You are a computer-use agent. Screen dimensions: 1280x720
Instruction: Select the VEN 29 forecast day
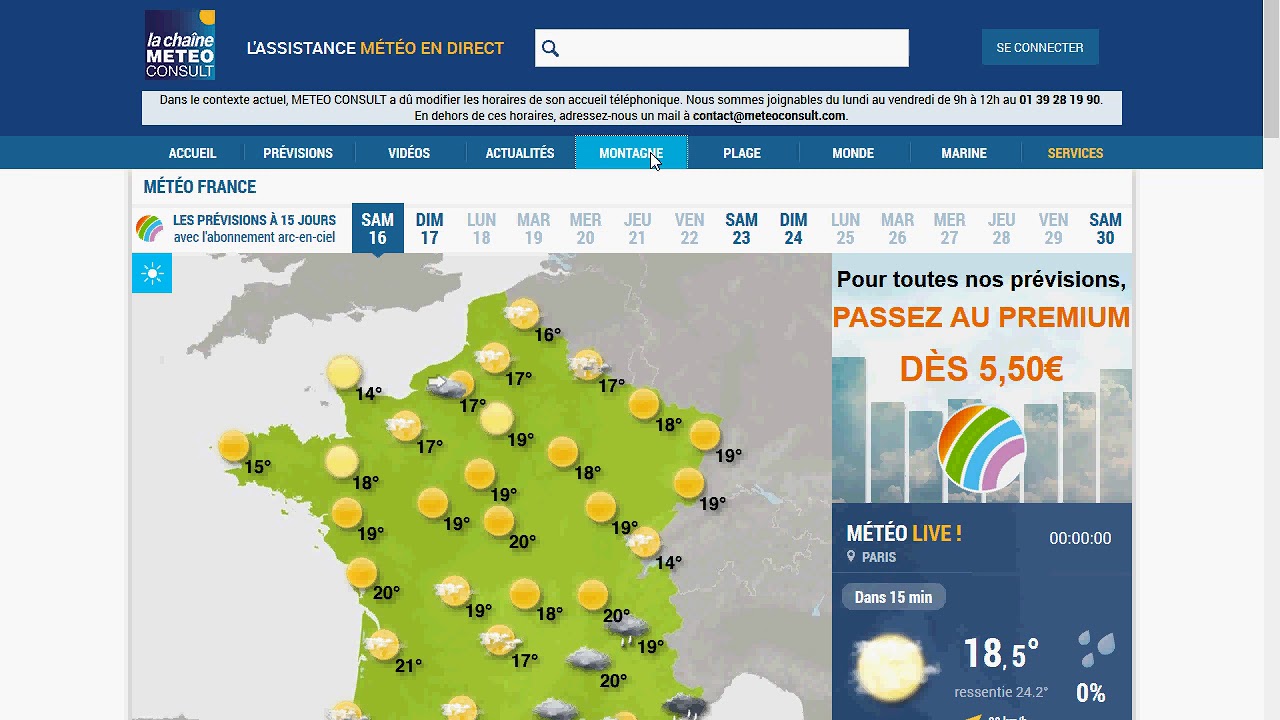pos(1054,228)
